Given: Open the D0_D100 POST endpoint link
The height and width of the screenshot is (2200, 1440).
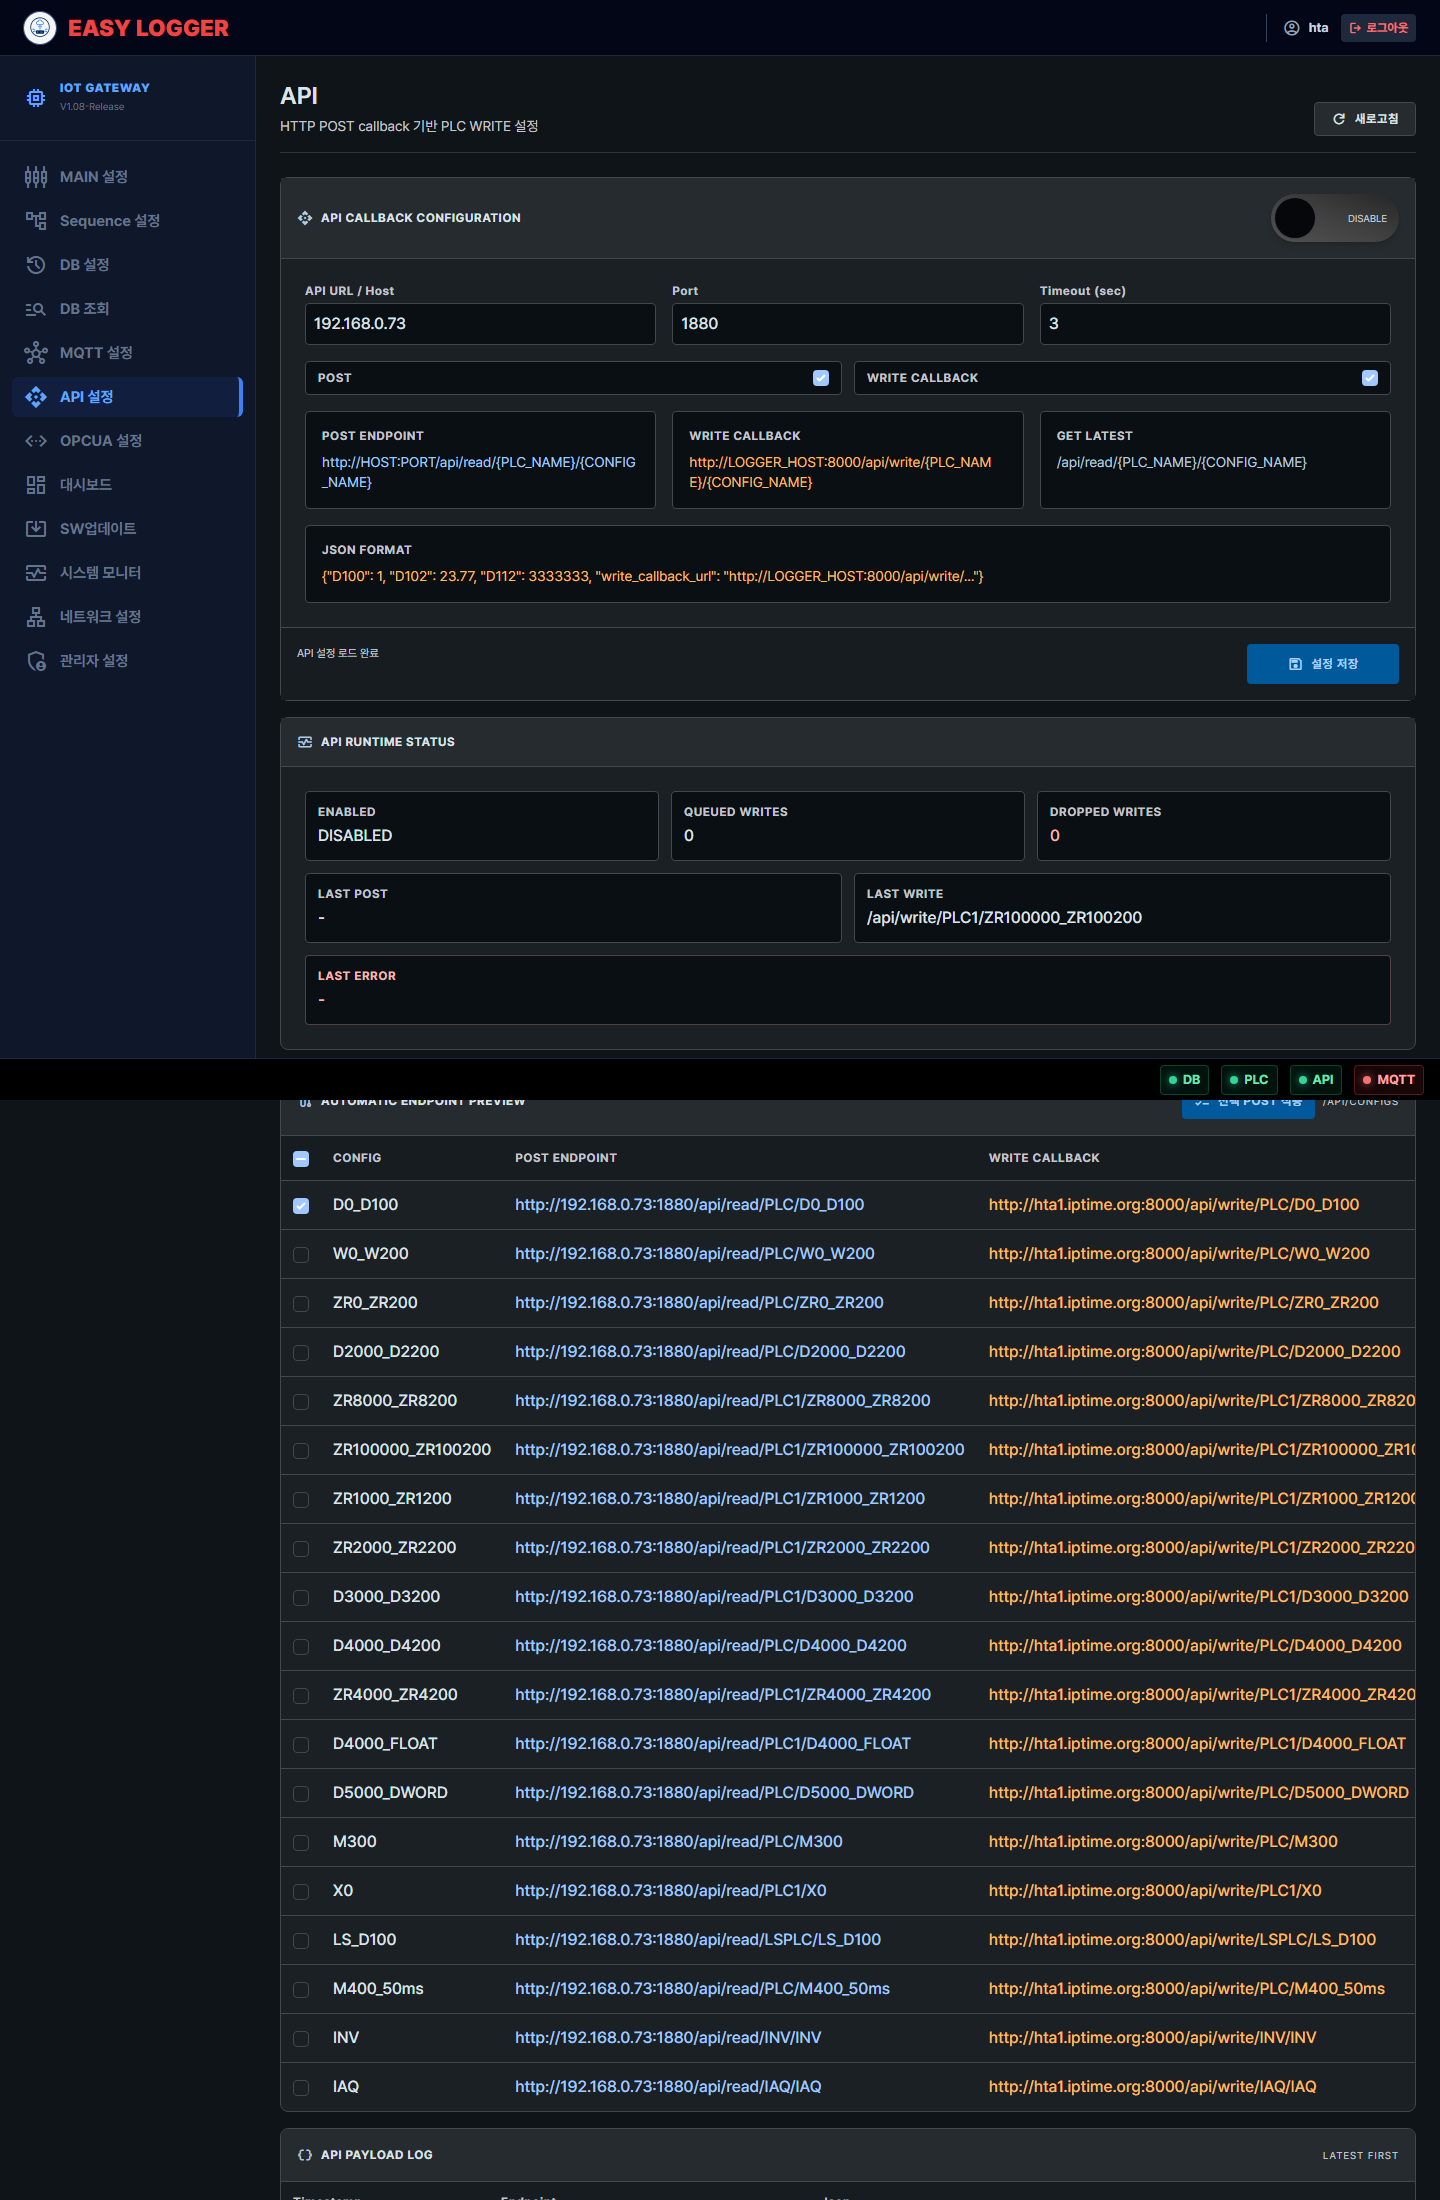Looking at the screenshot, I should [x=689, y=1205].
